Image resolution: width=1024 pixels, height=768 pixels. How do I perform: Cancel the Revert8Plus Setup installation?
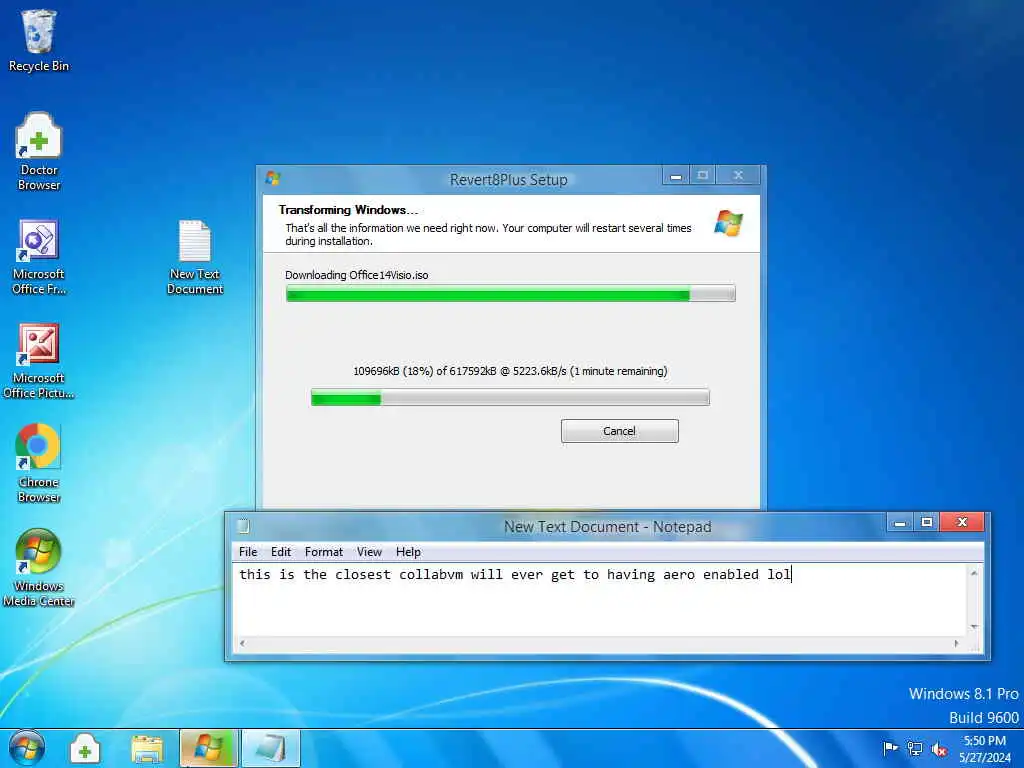tap(620, 431)
